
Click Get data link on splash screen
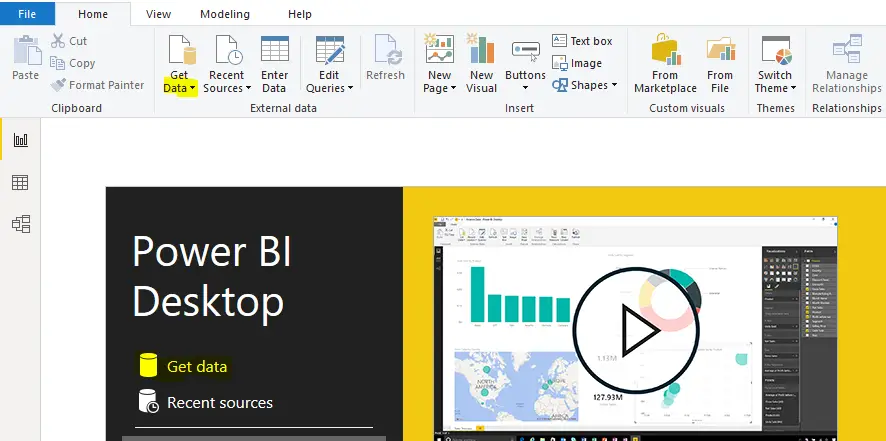click(x=197, y=366)
